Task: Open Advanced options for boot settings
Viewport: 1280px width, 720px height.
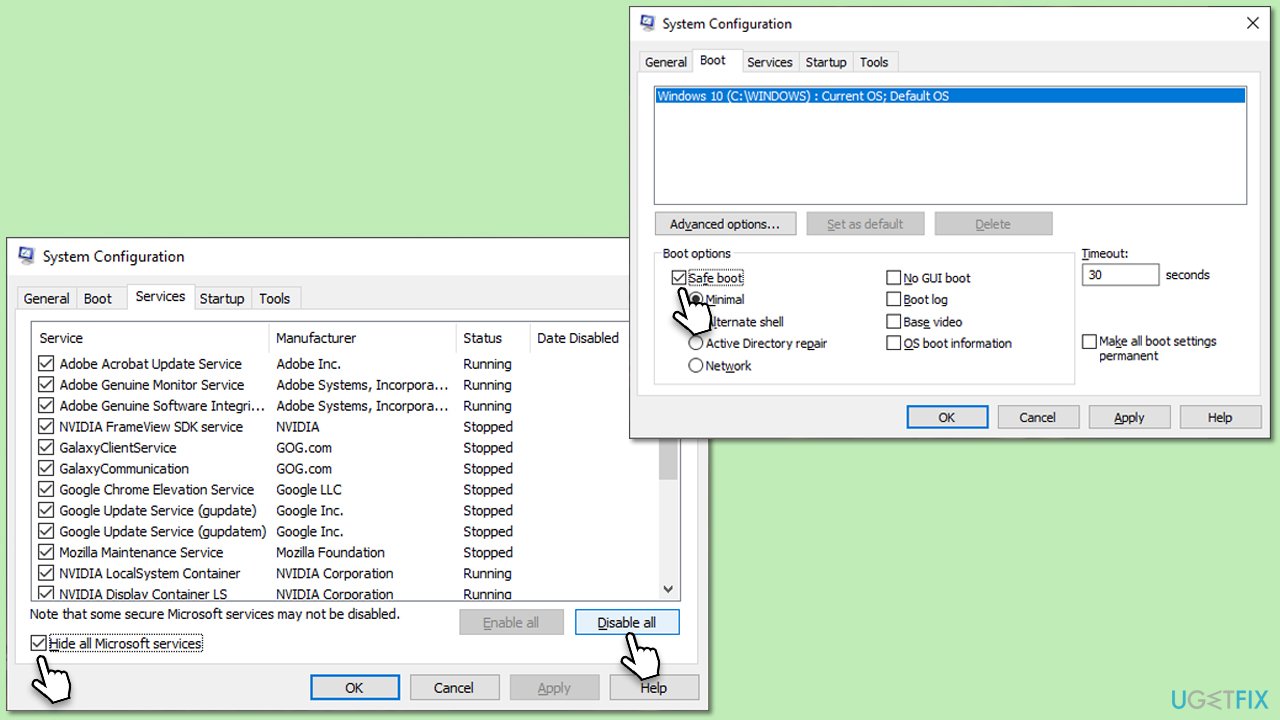Action: [x=725, y=223]
